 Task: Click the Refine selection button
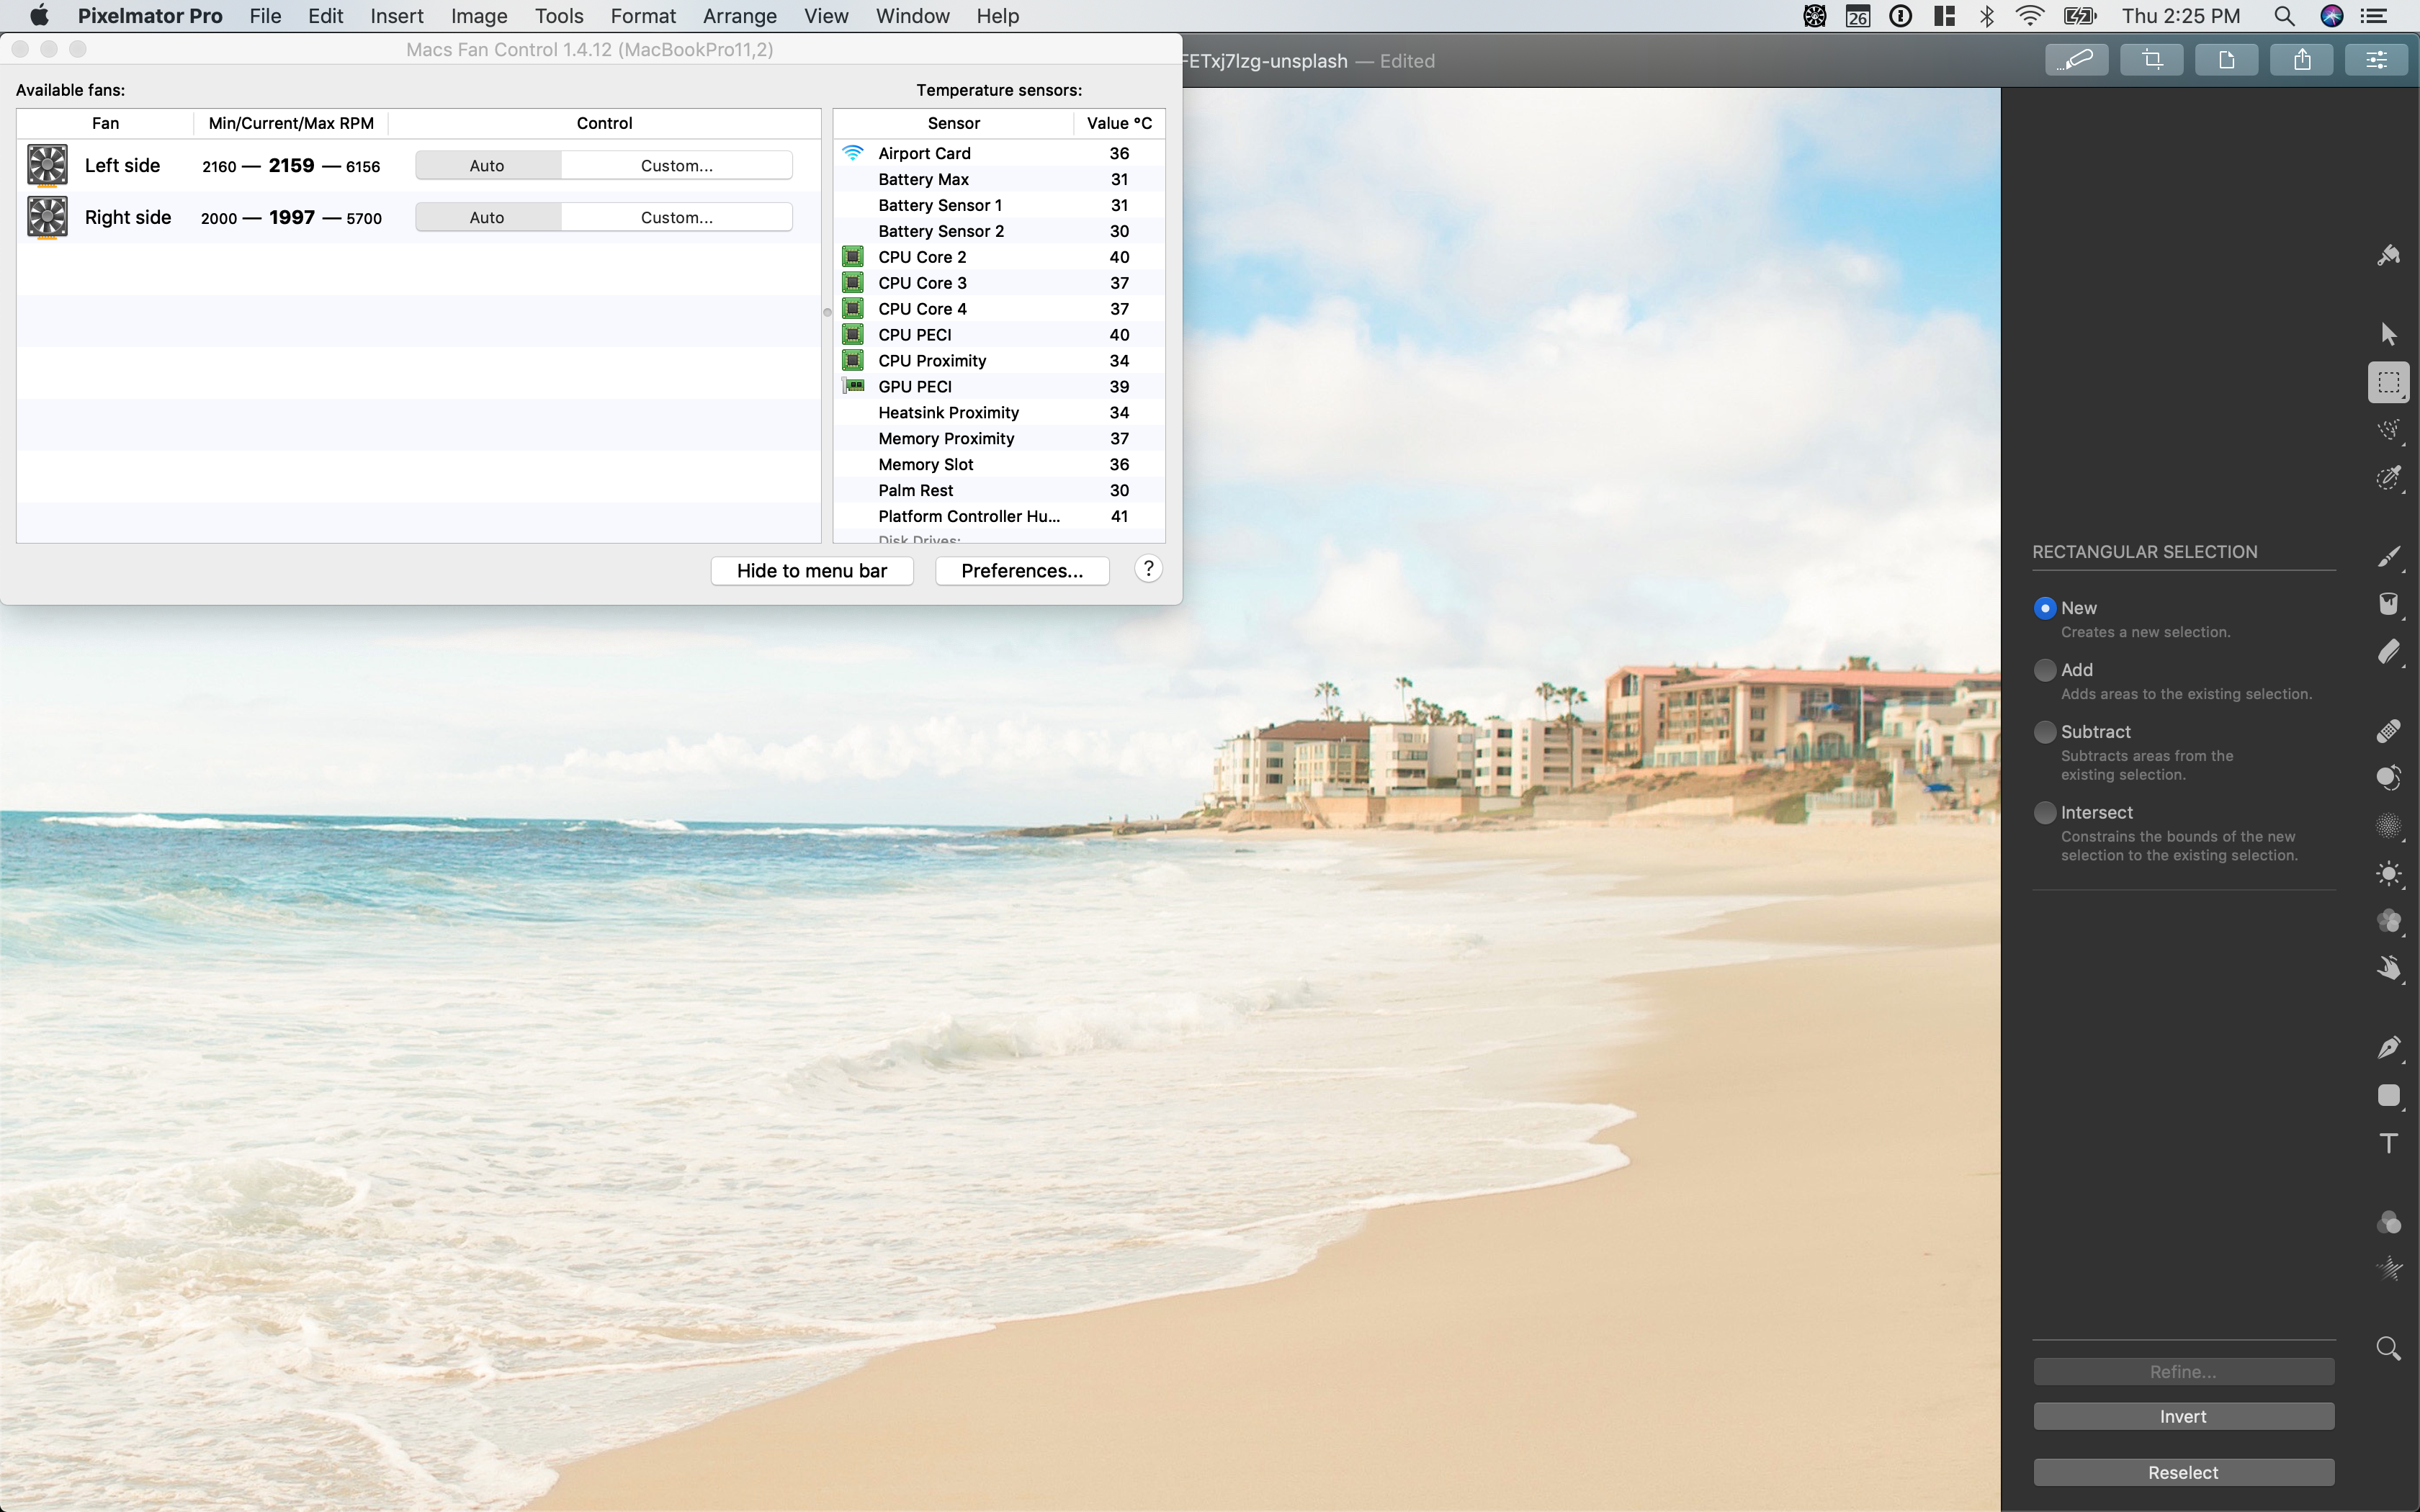pos(2183,1372)
